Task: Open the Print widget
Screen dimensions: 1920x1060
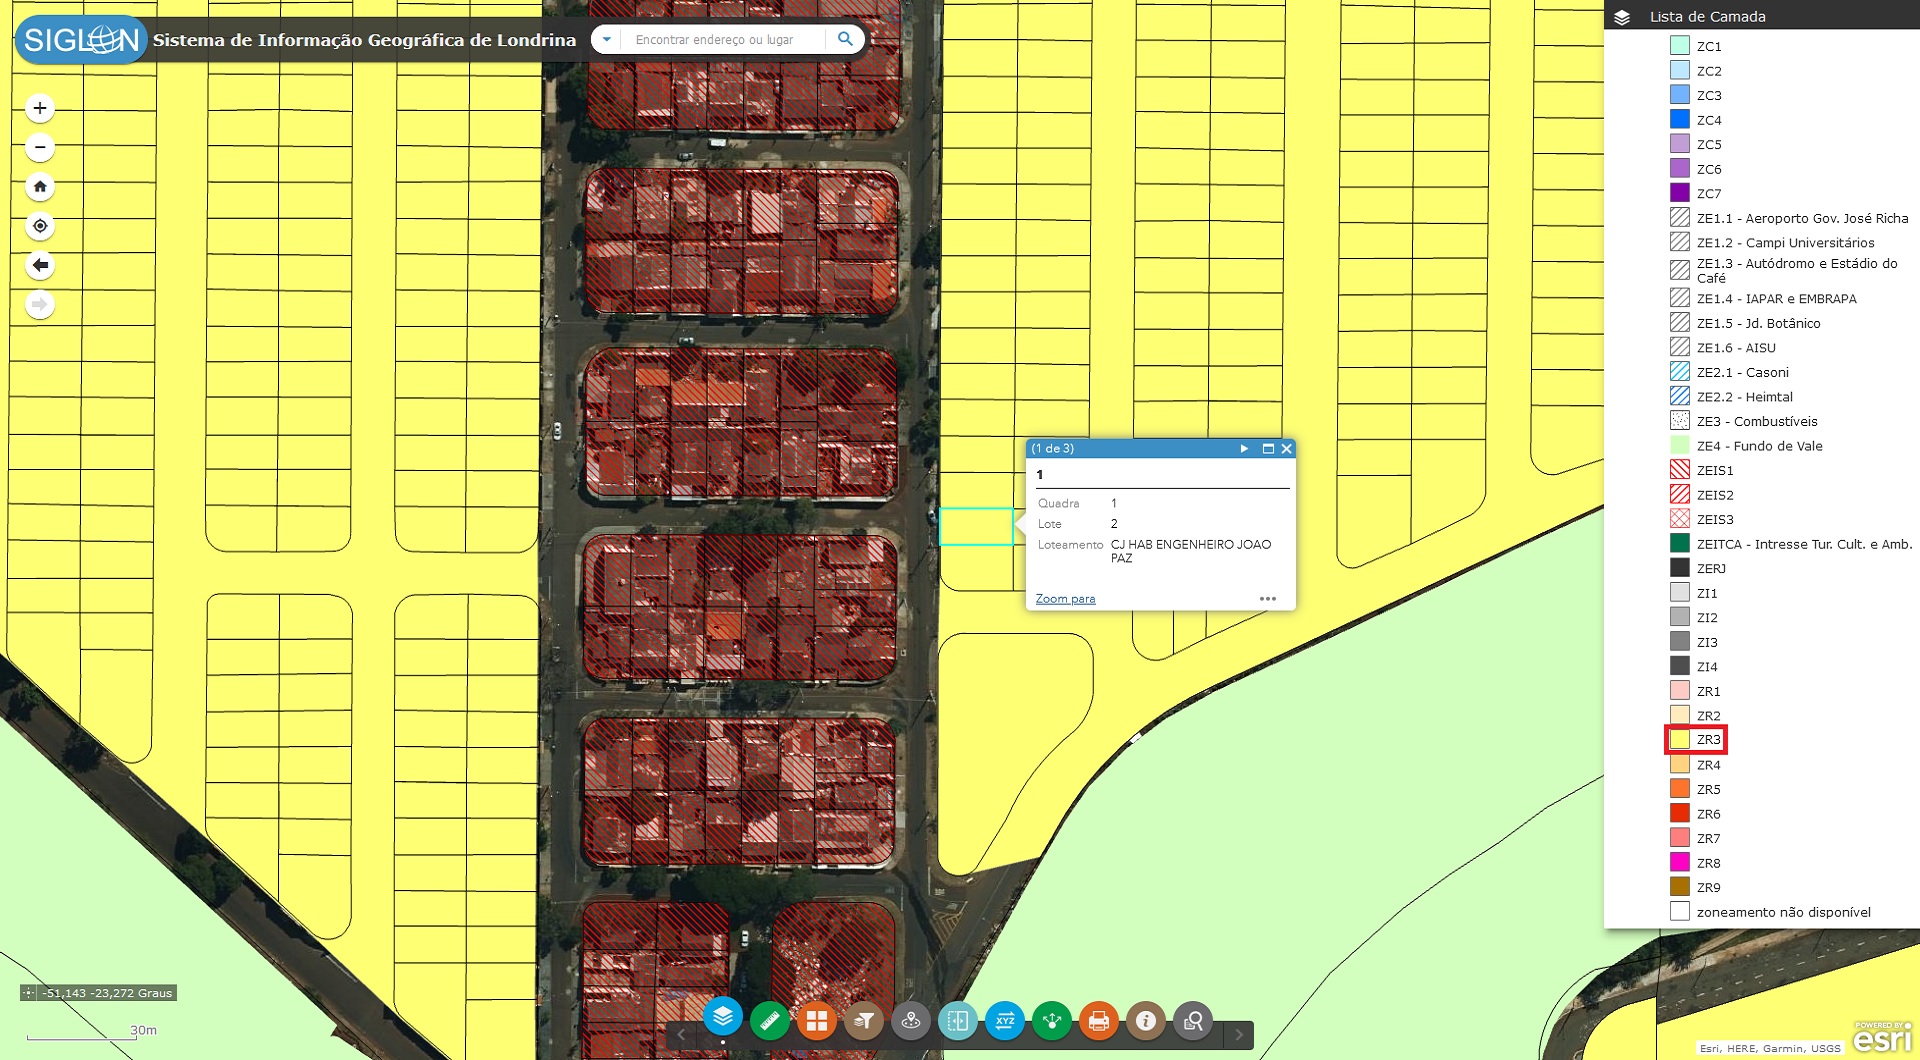Action: click(1099, 1021)
